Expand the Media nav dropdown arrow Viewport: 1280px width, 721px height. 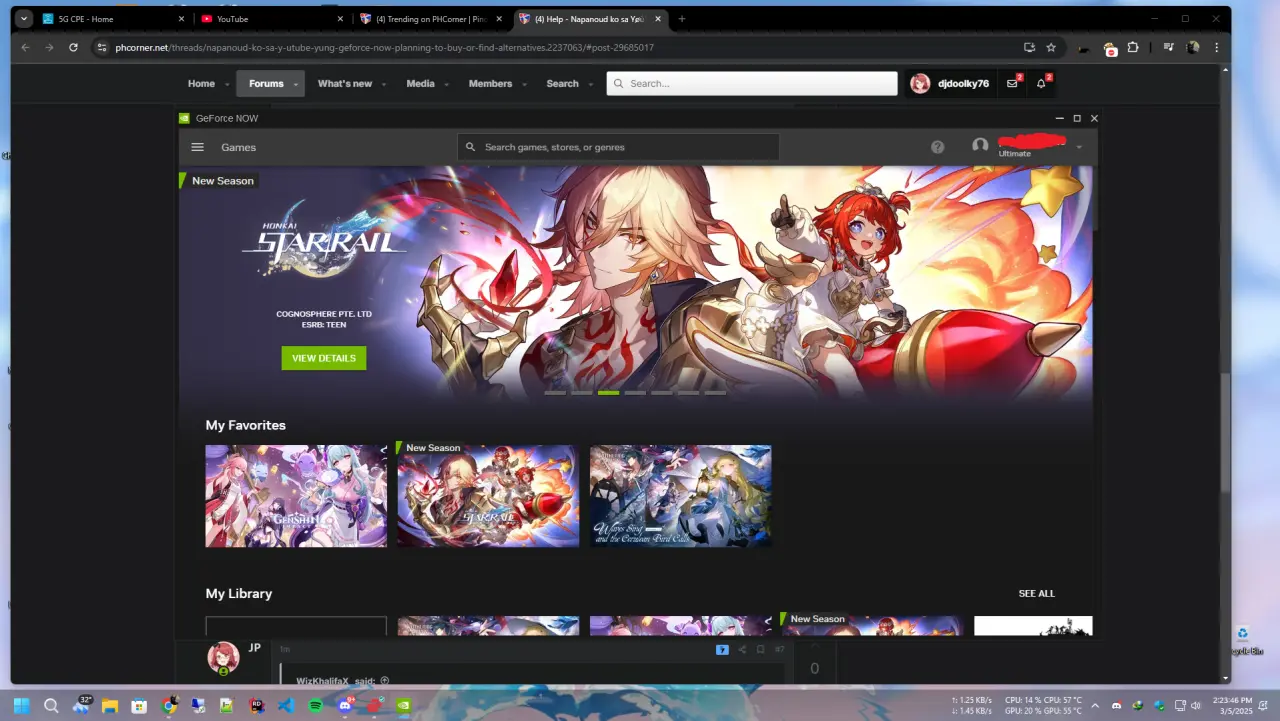(447, 85)
